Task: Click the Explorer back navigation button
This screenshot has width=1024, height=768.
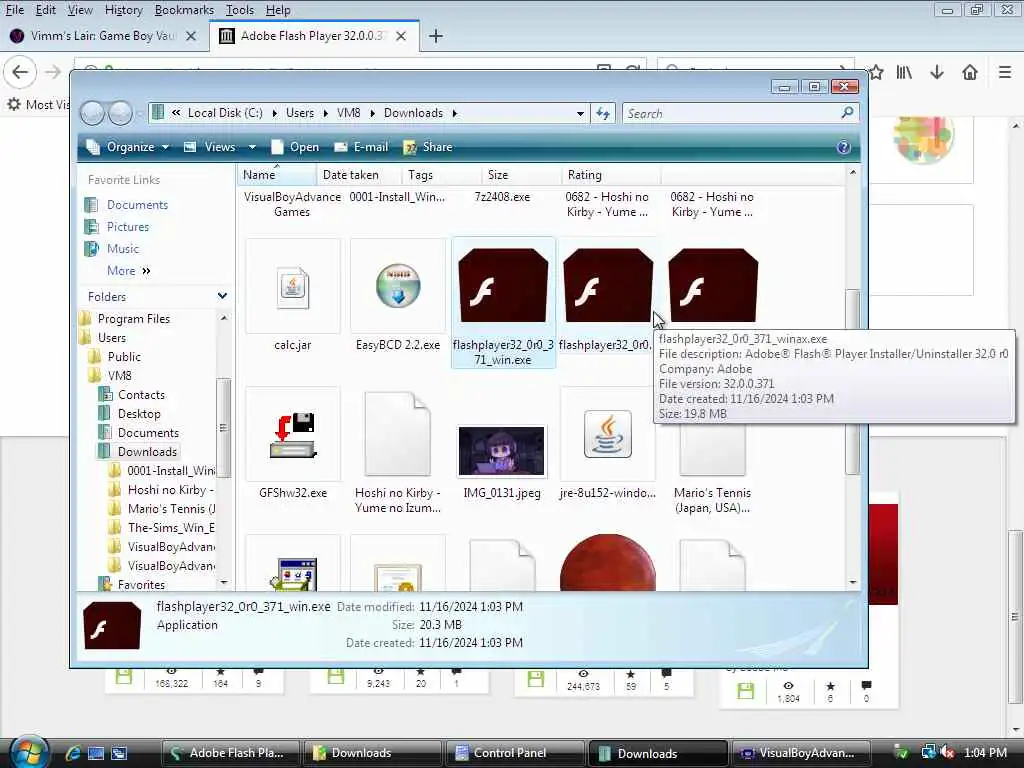Action: tap(93, 114)
